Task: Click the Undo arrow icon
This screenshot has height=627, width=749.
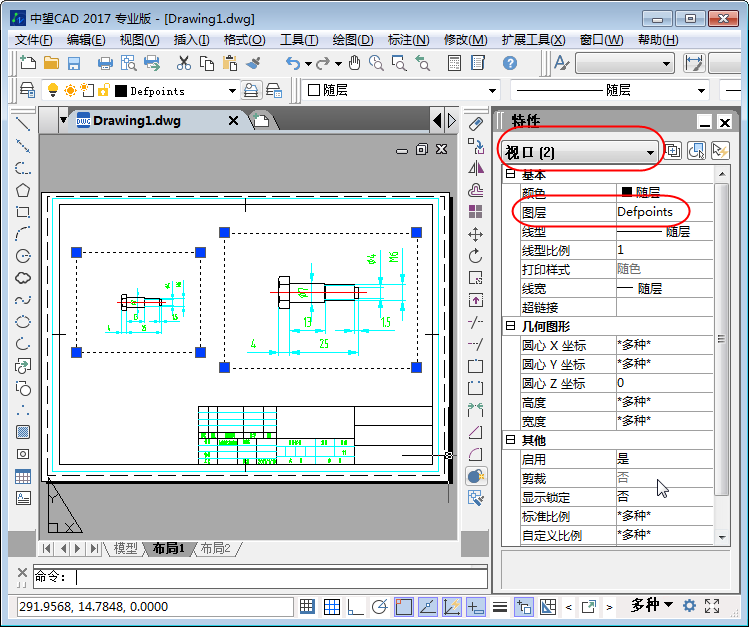Action: [x=292, y=63]
